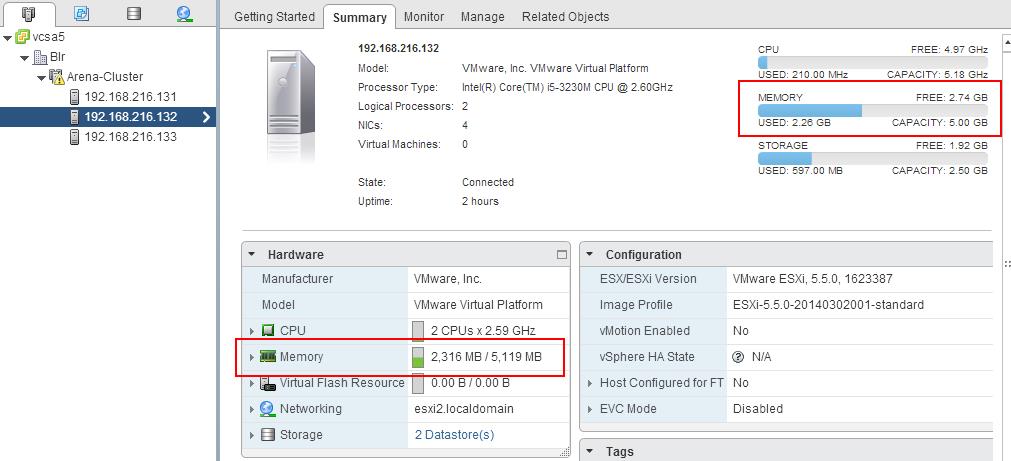Expand the Memory row in Hardware

pyautogui.click(x=252, y=357)
